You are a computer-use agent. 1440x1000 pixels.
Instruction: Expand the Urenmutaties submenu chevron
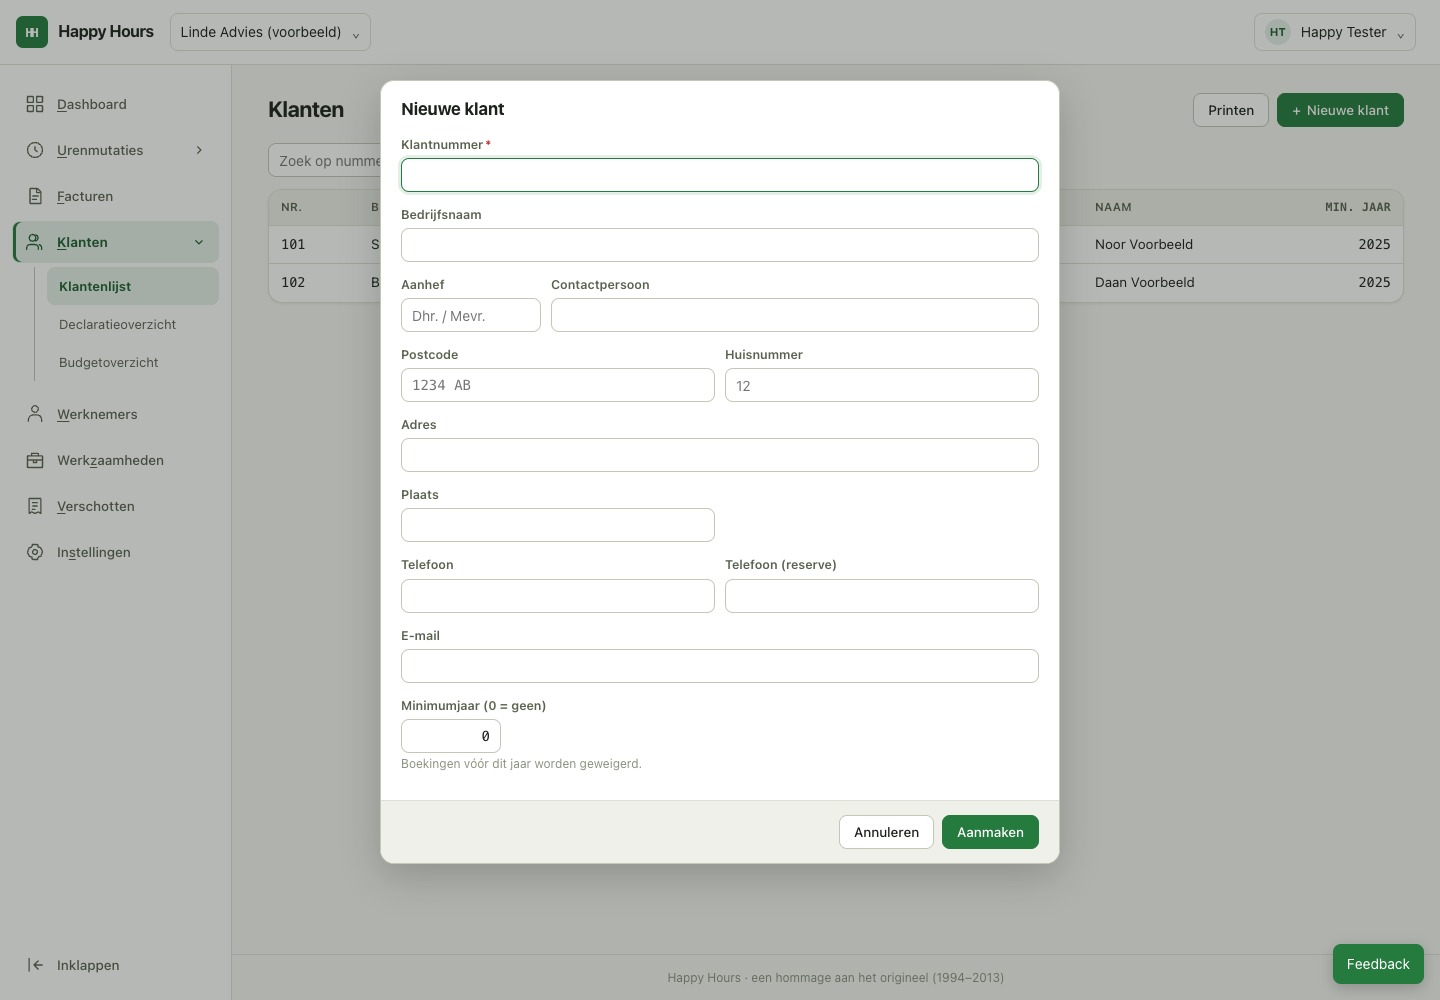[199, 150]
